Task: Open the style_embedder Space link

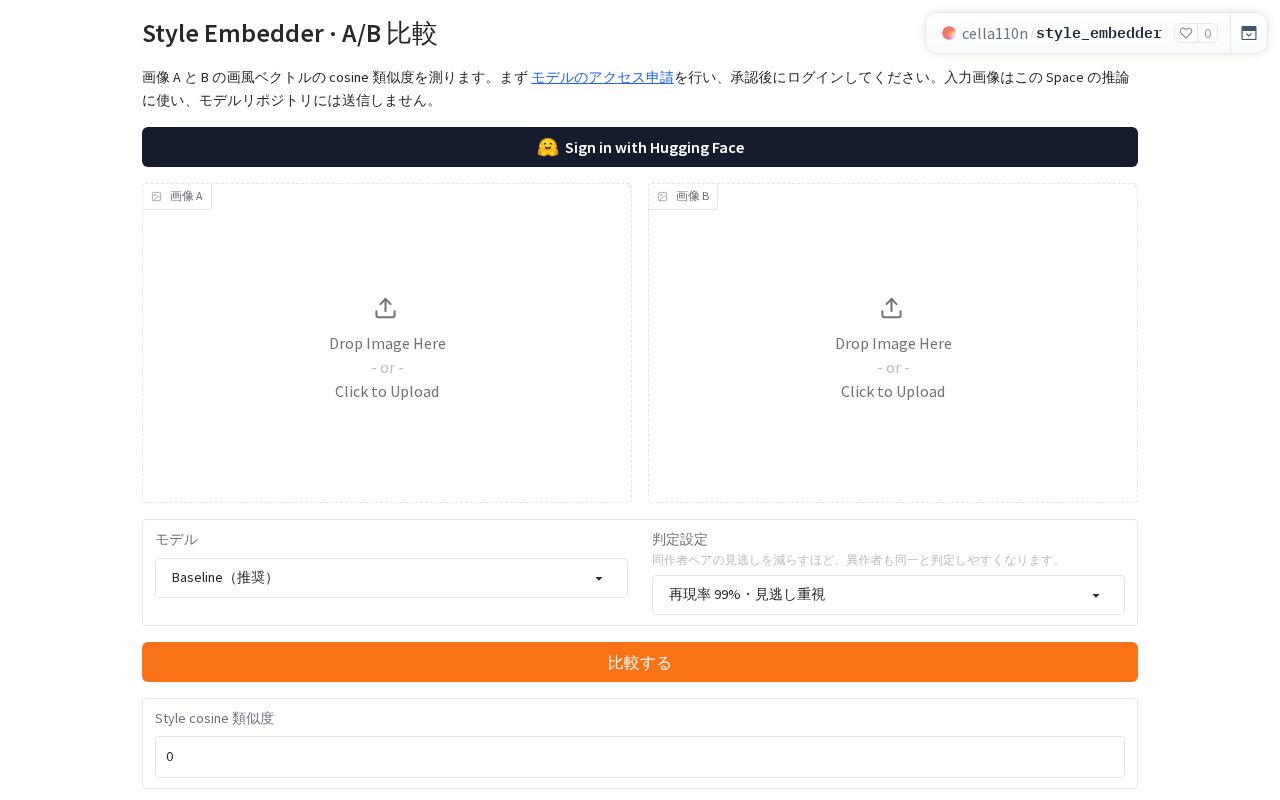Action: [1099, 33]
